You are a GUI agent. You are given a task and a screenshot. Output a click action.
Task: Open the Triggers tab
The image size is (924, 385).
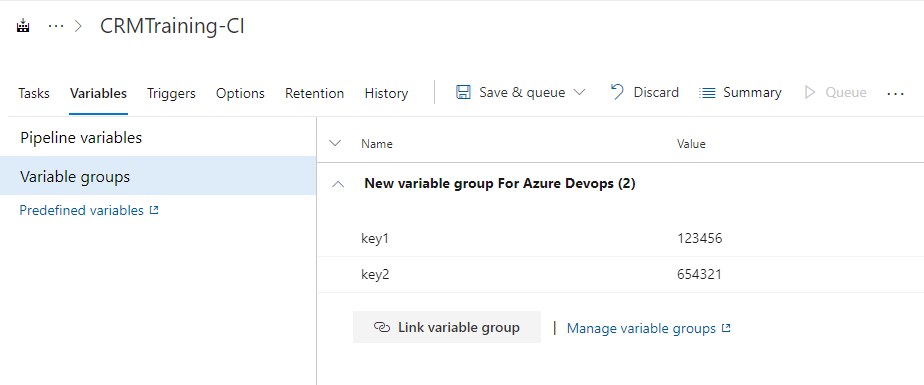click(x=171, y=93)
